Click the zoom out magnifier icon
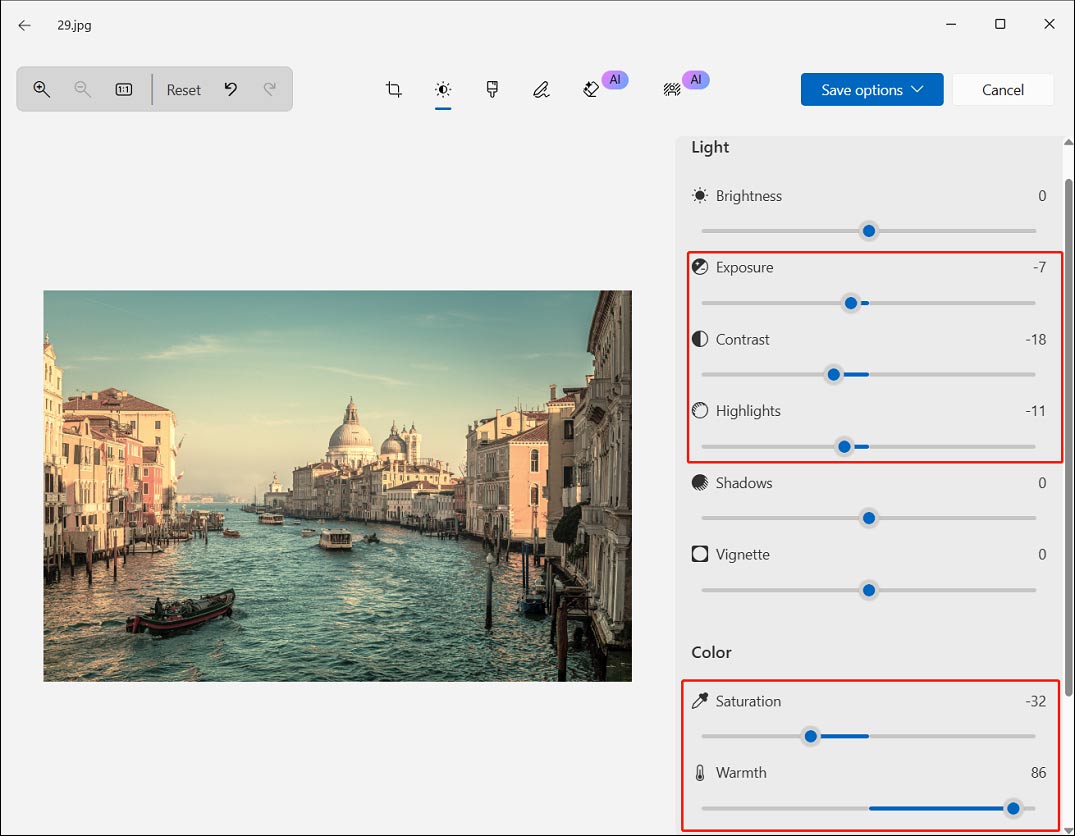The image size is (1075, 836). [82, 89]
